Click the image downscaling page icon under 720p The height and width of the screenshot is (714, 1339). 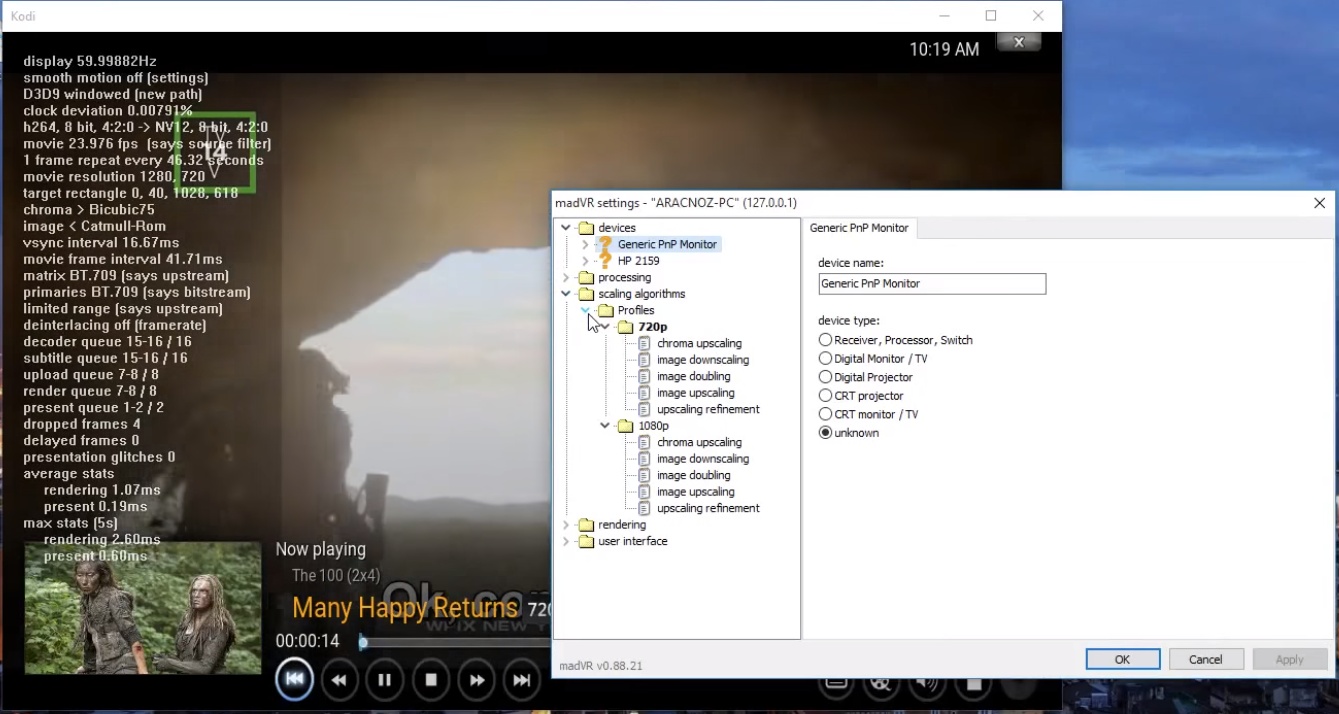click(644, 360)
